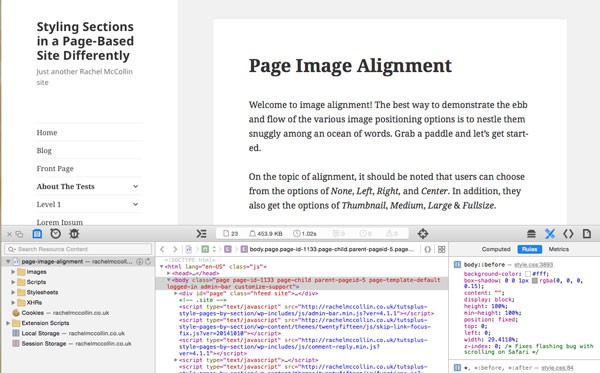
Task: Select the Local Storage item
Action: [x=69, y=334]
